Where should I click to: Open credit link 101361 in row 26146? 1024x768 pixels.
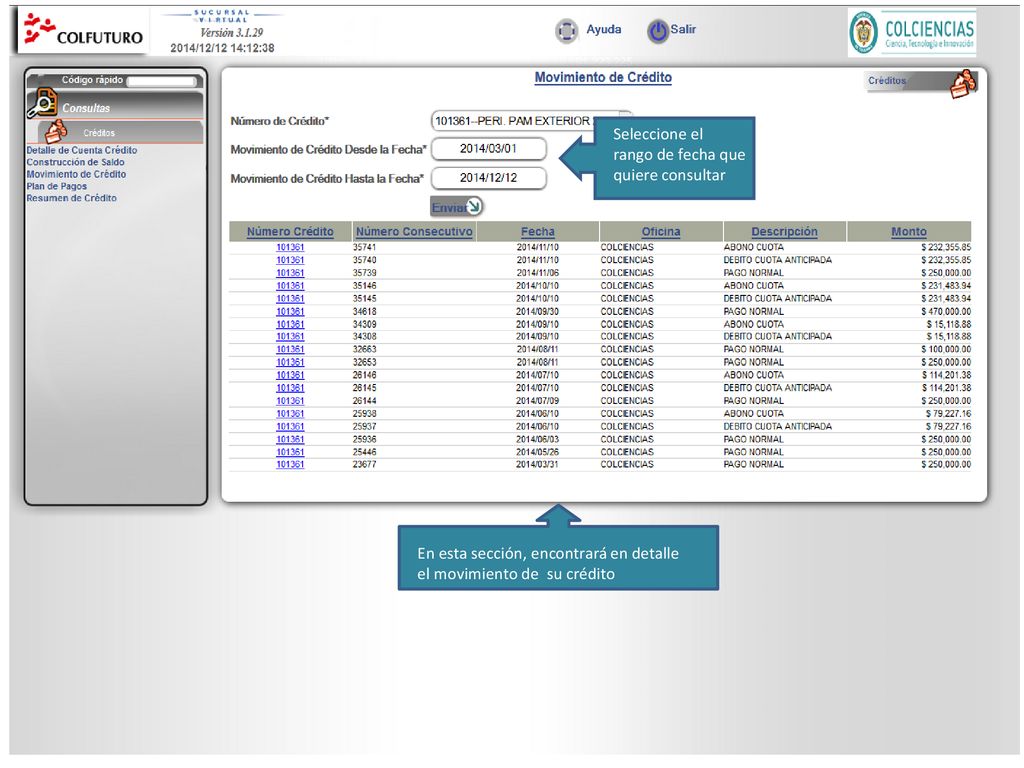(x=290, y=375)
